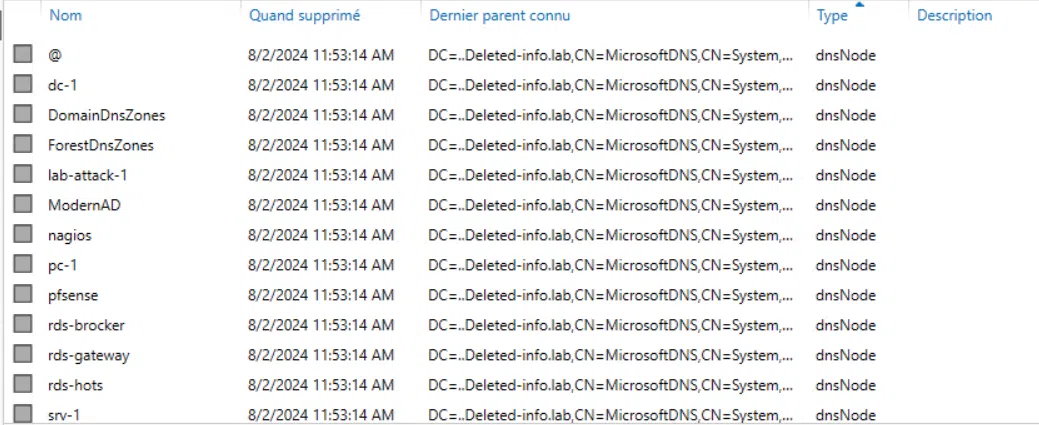Image resolution: width=1039 pixels, height=425 pixels.
Task: Toggle the sort arrow above Type
Action: pos(860,5)
